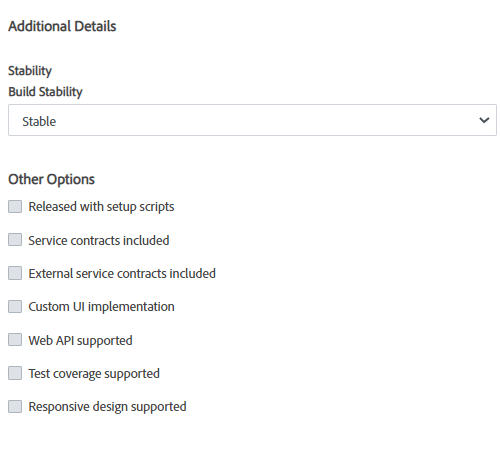Click the Additional Details heading
The image size is (501, 467).
[x=62, y=26]
